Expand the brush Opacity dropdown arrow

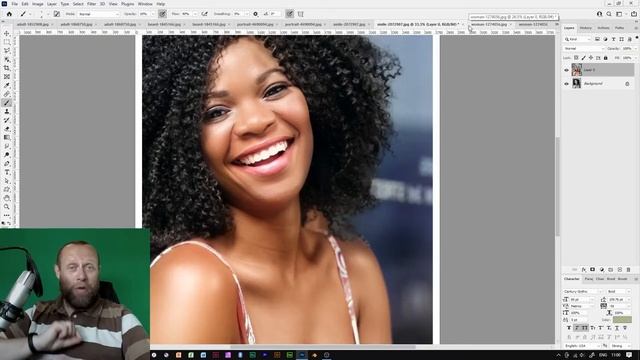point(153,14)
